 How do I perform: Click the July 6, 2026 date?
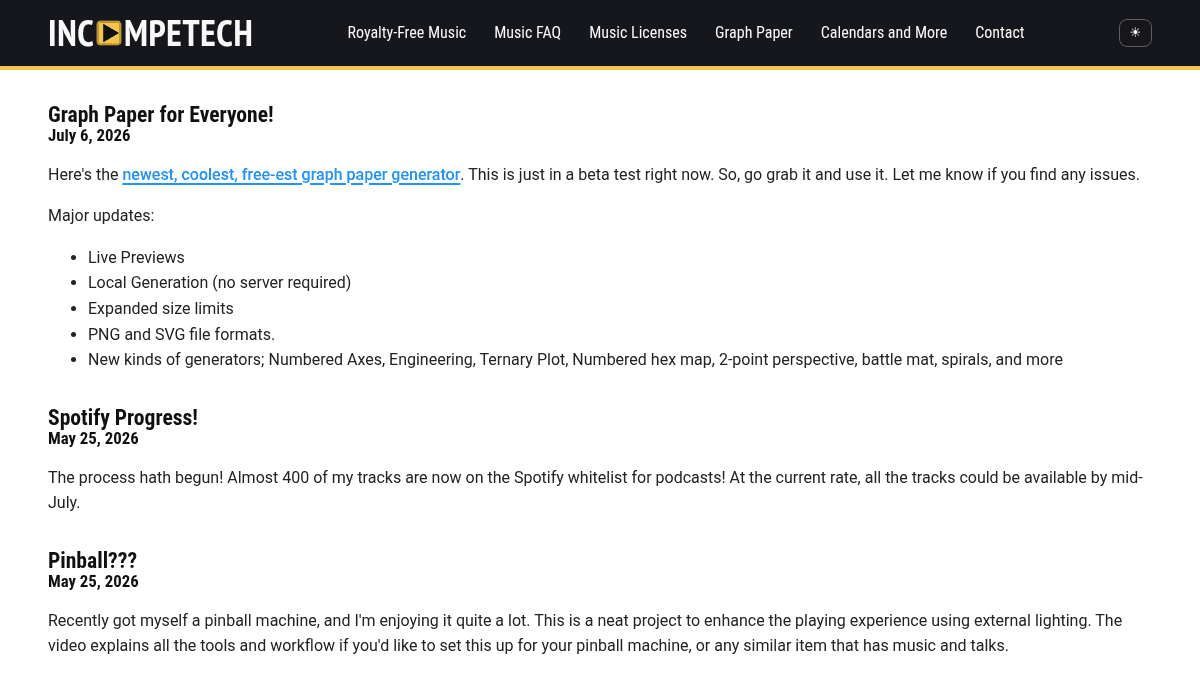[89, 136]
